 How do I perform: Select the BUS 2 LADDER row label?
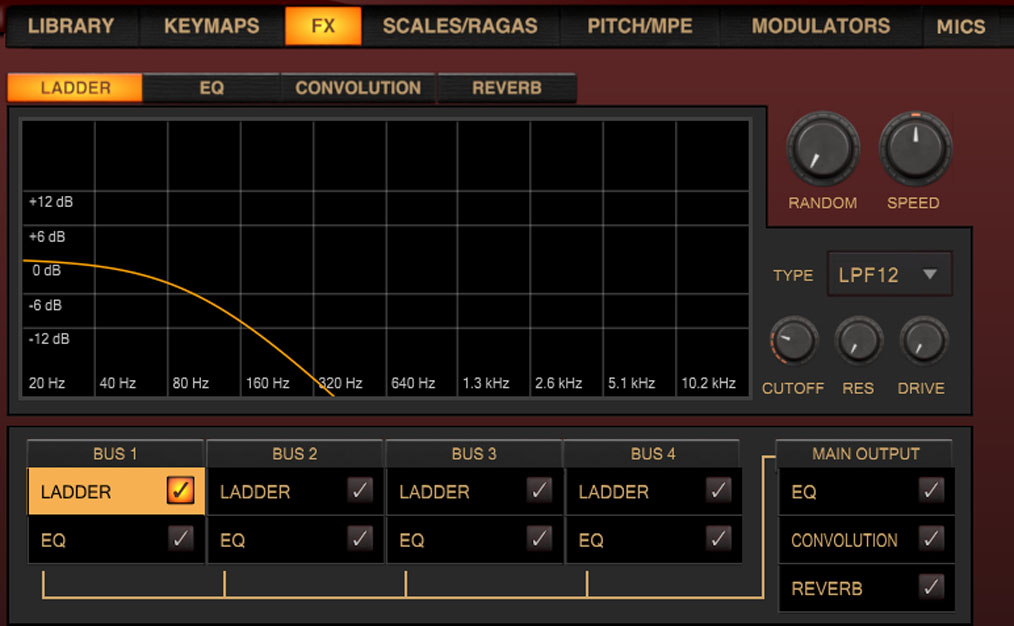[x=255, y=492]
